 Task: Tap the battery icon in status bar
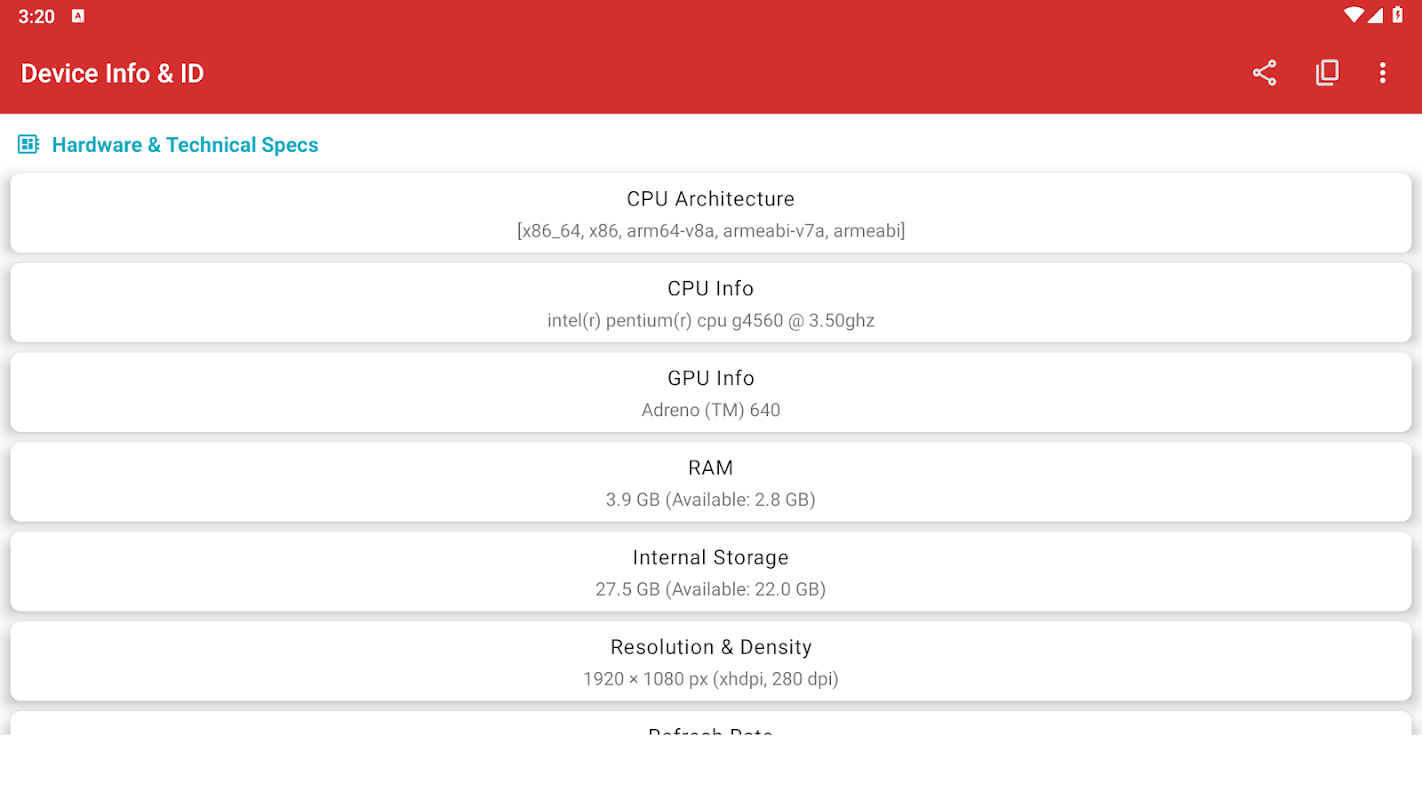point(1397,15)
